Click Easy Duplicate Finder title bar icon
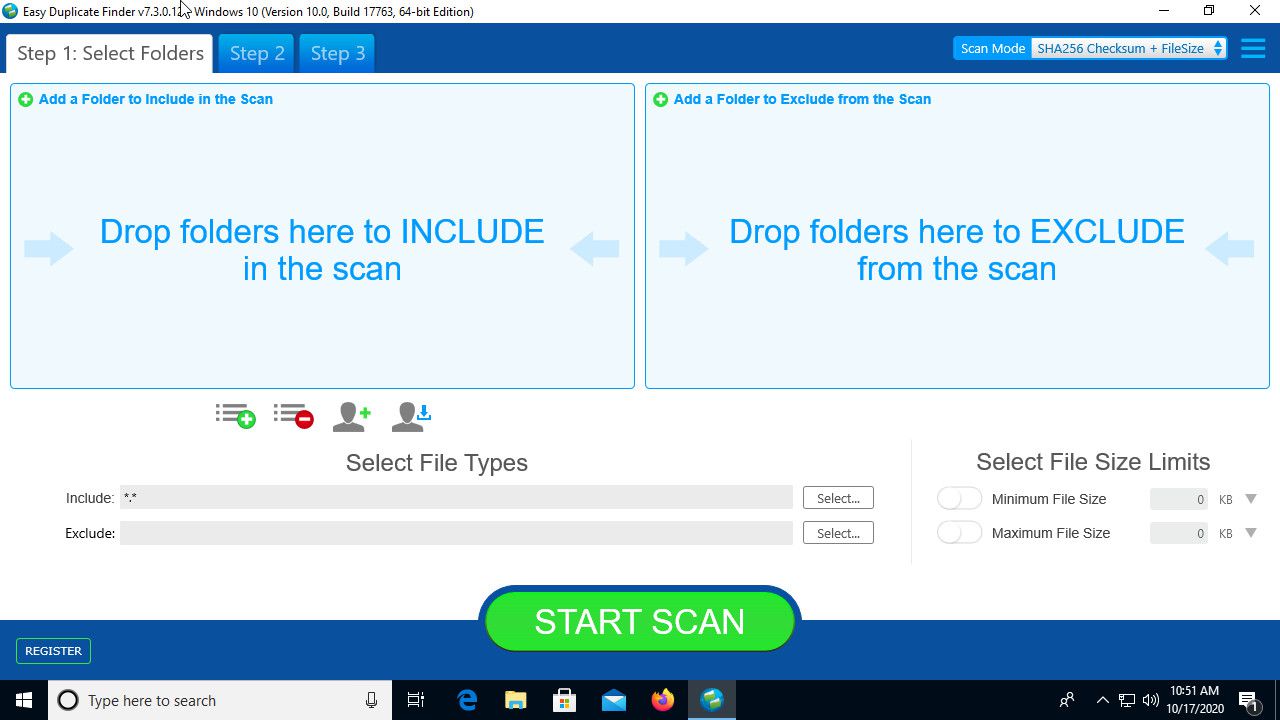This screenshot has width=1280, height=720. click(x=11, y=11)
